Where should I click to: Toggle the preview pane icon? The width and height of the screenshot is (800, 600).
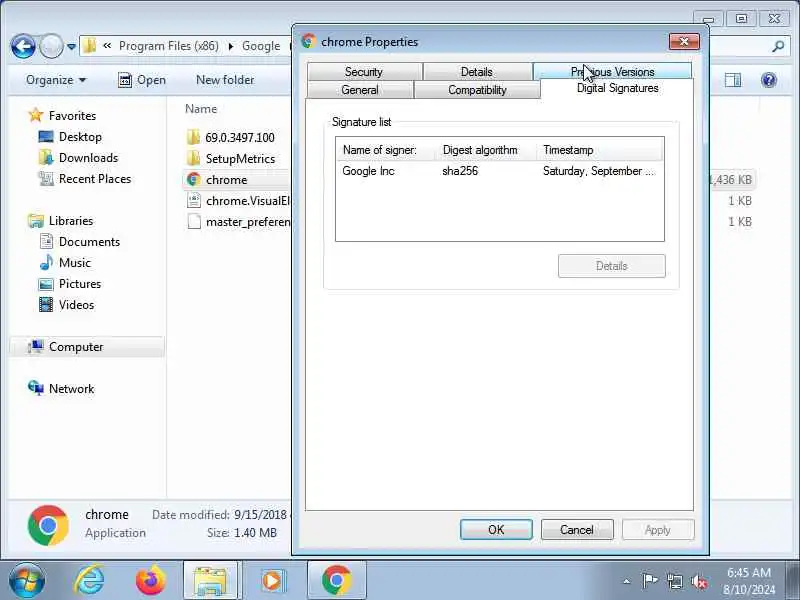[x=733, y=80]
